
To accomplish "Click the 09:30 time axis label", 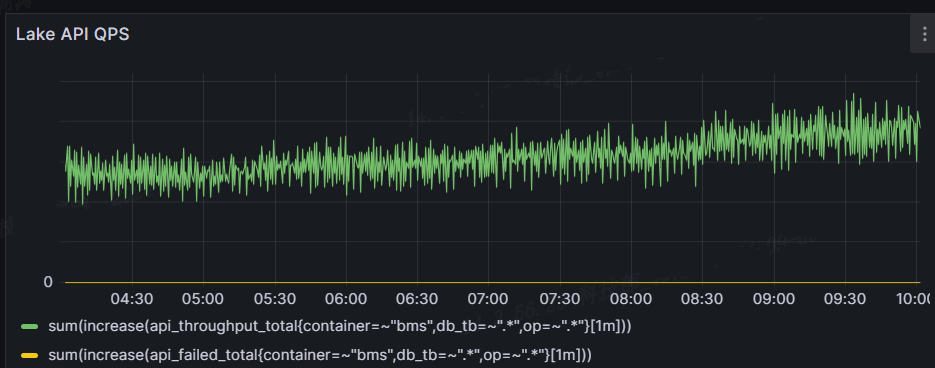I will [x=844, y=298].
